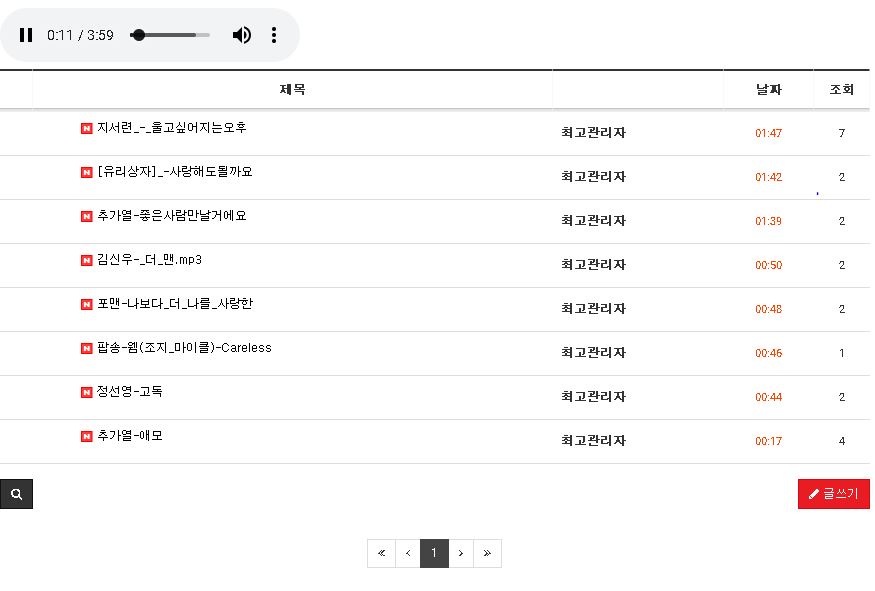Click the audio progress slider
The height and width of the screenshot is (591, 875).
170,35
